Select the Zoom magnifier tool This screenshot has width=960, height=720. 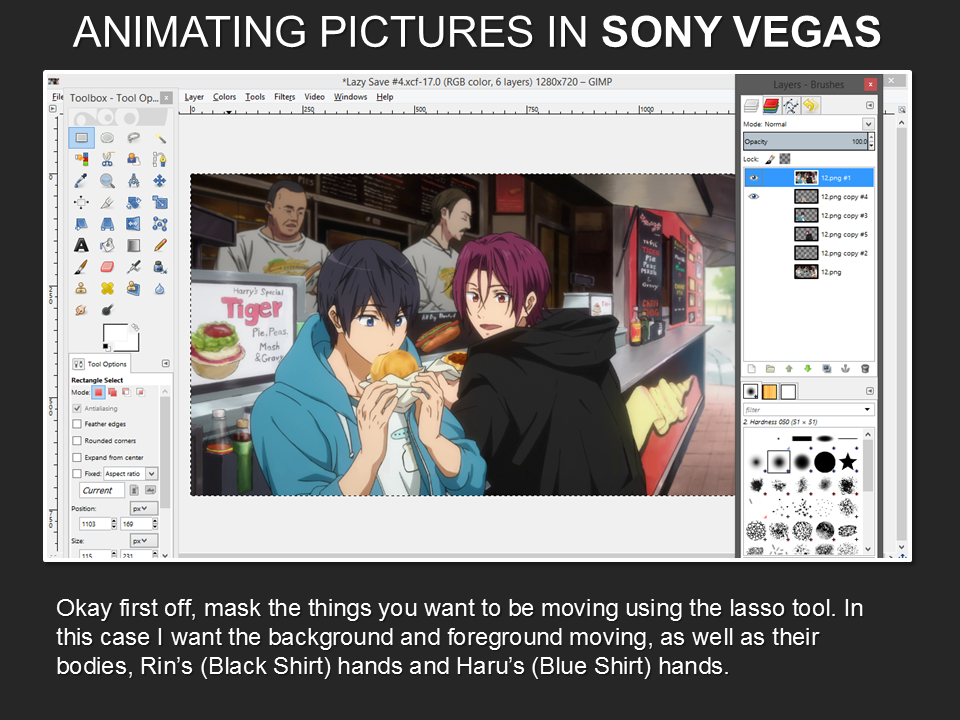[x=107, y=181]
